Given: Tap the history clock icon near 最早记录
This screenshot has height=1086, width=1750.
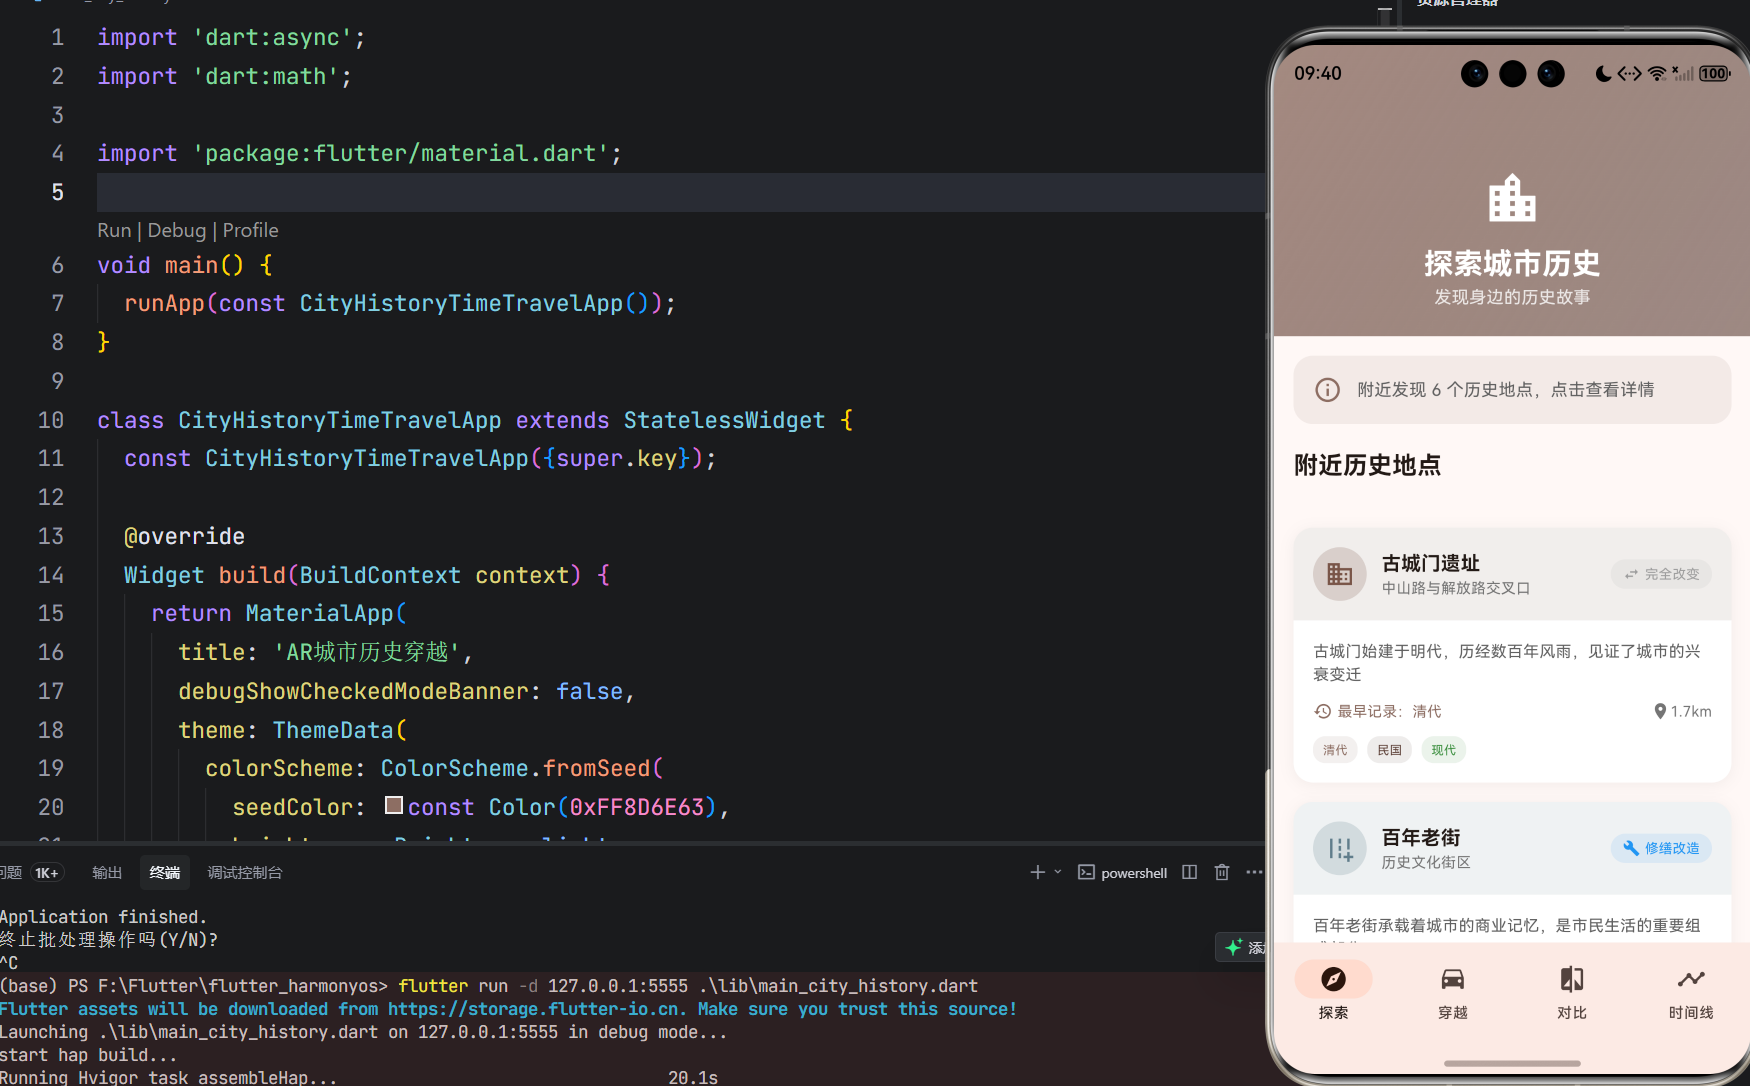Looking at the screenshot, I should [1322, 711].
